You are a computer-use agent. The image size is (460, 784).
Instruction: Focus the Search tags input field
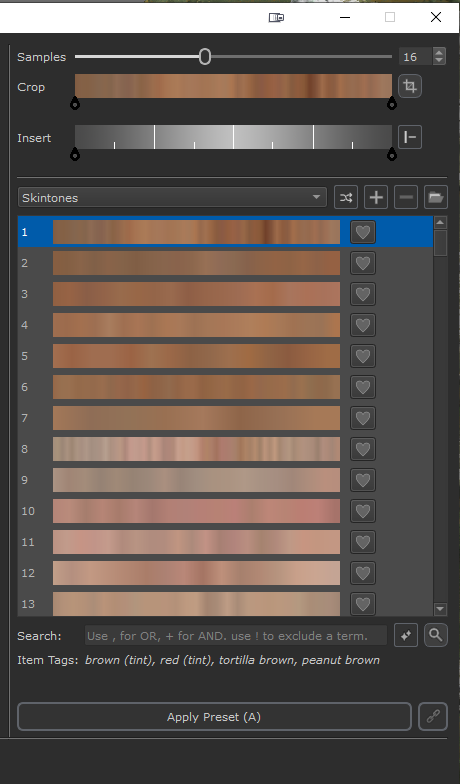236,636
